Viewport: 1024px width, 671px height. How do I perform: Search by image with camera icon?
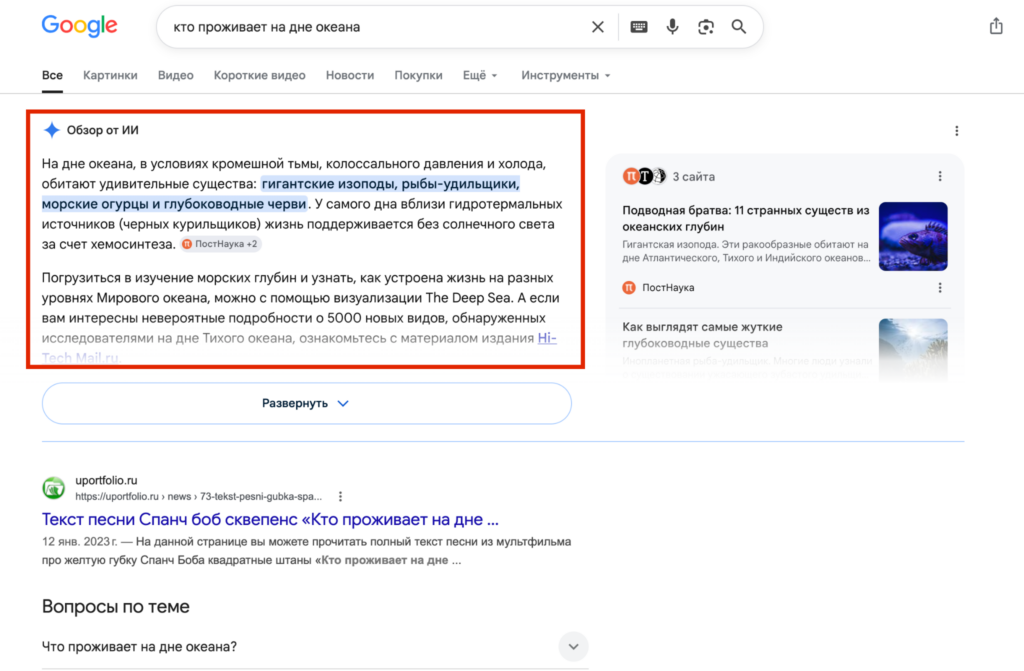(x=705, y=27)
